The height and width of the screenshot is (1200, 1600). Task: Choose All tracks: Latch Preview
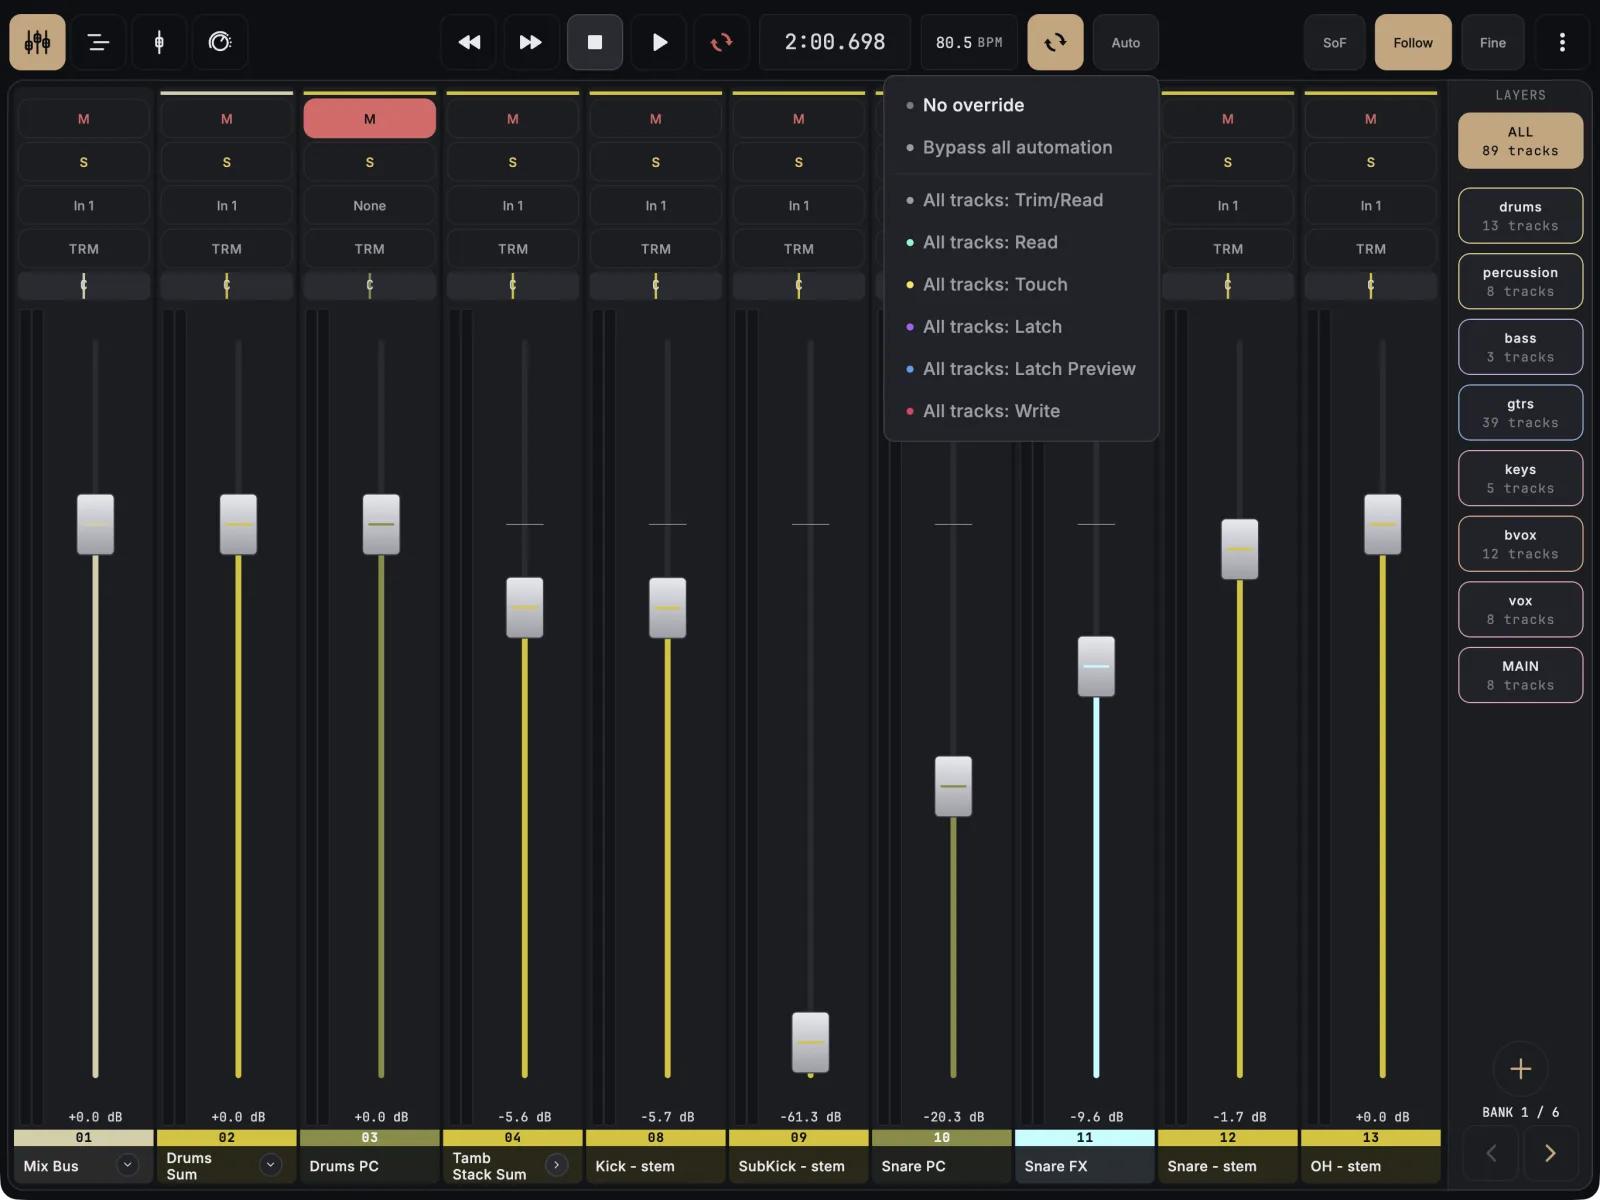tap(1021, 369)
